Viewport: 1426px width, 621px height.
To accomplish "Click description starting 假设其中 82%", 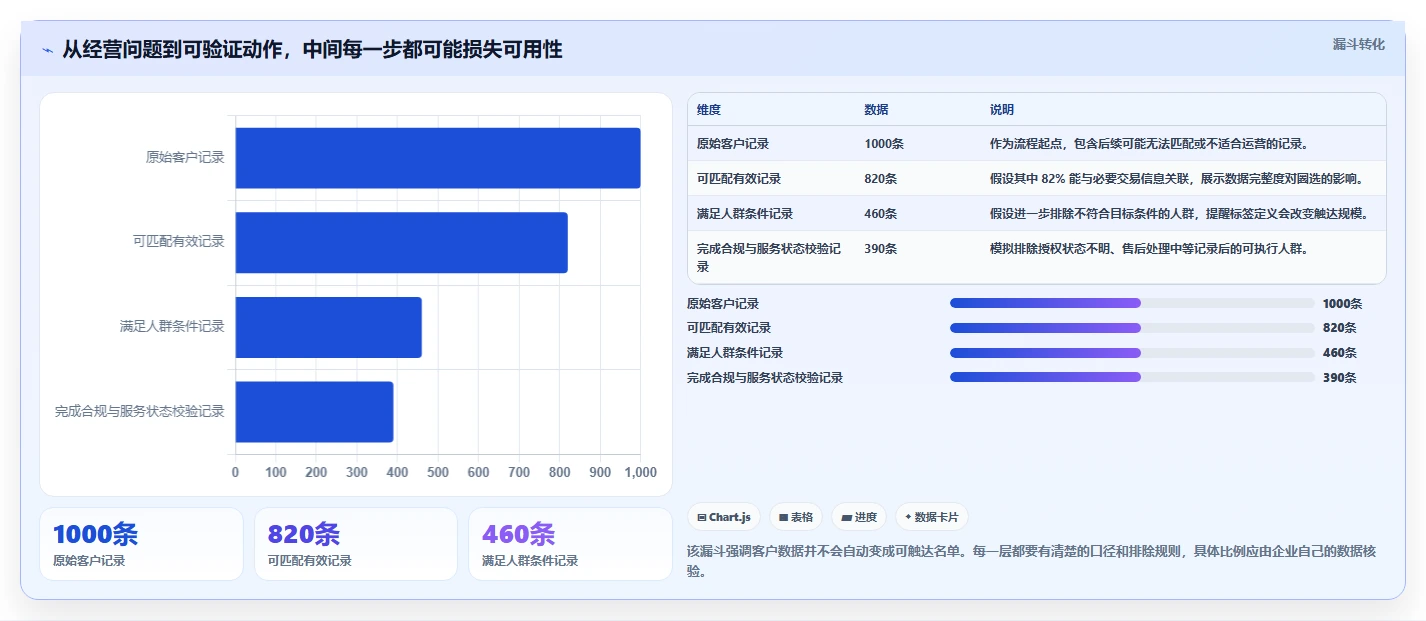I will click(1177, 179).
